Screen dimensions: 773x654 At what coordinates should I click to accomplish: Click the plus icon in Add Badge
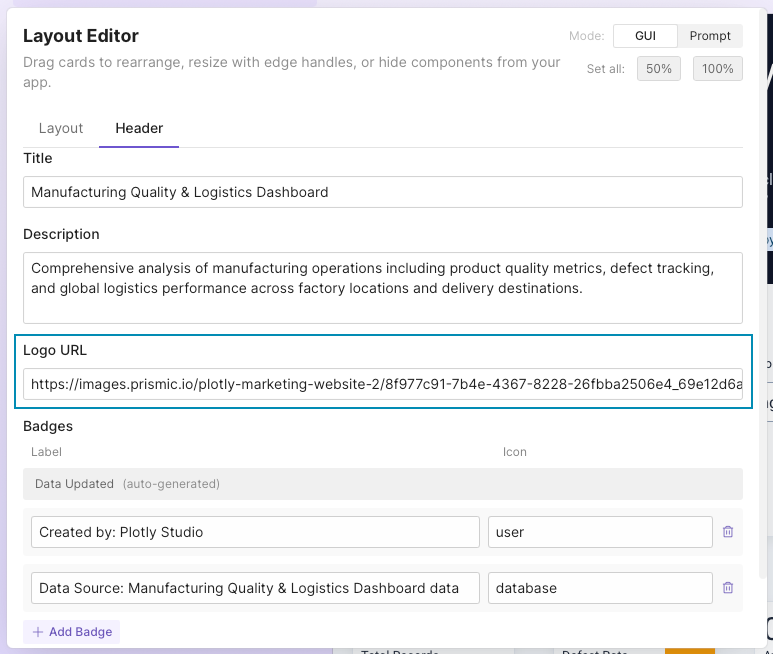[38, 632]
